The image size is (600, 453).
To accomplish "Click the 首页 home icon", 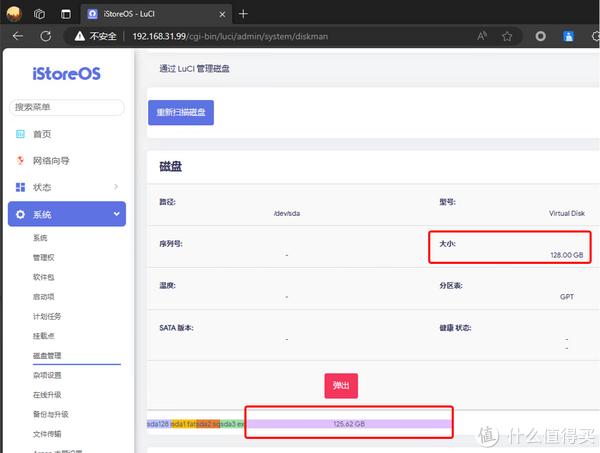I will pos(20,134).
